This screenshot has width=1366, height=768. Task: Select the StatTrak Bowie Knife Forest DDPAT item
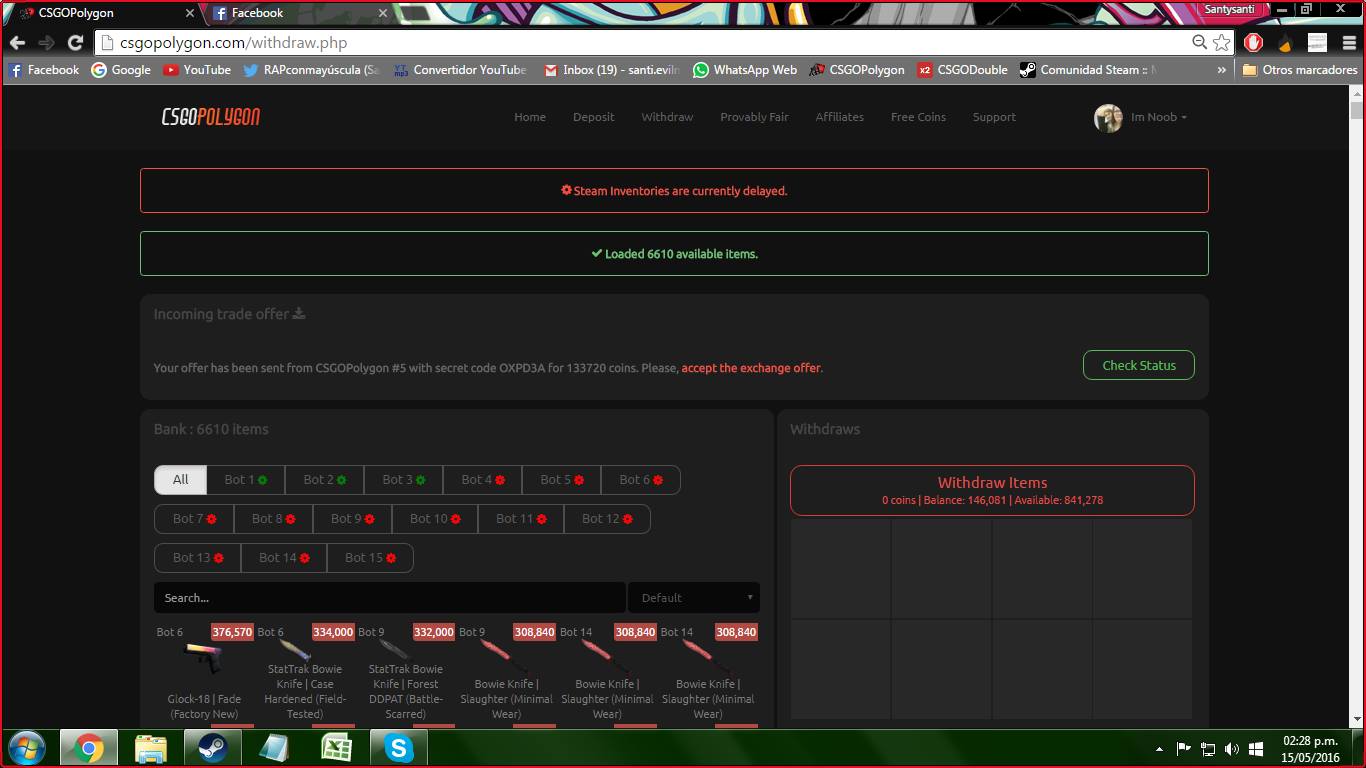(x=405, y=672)
